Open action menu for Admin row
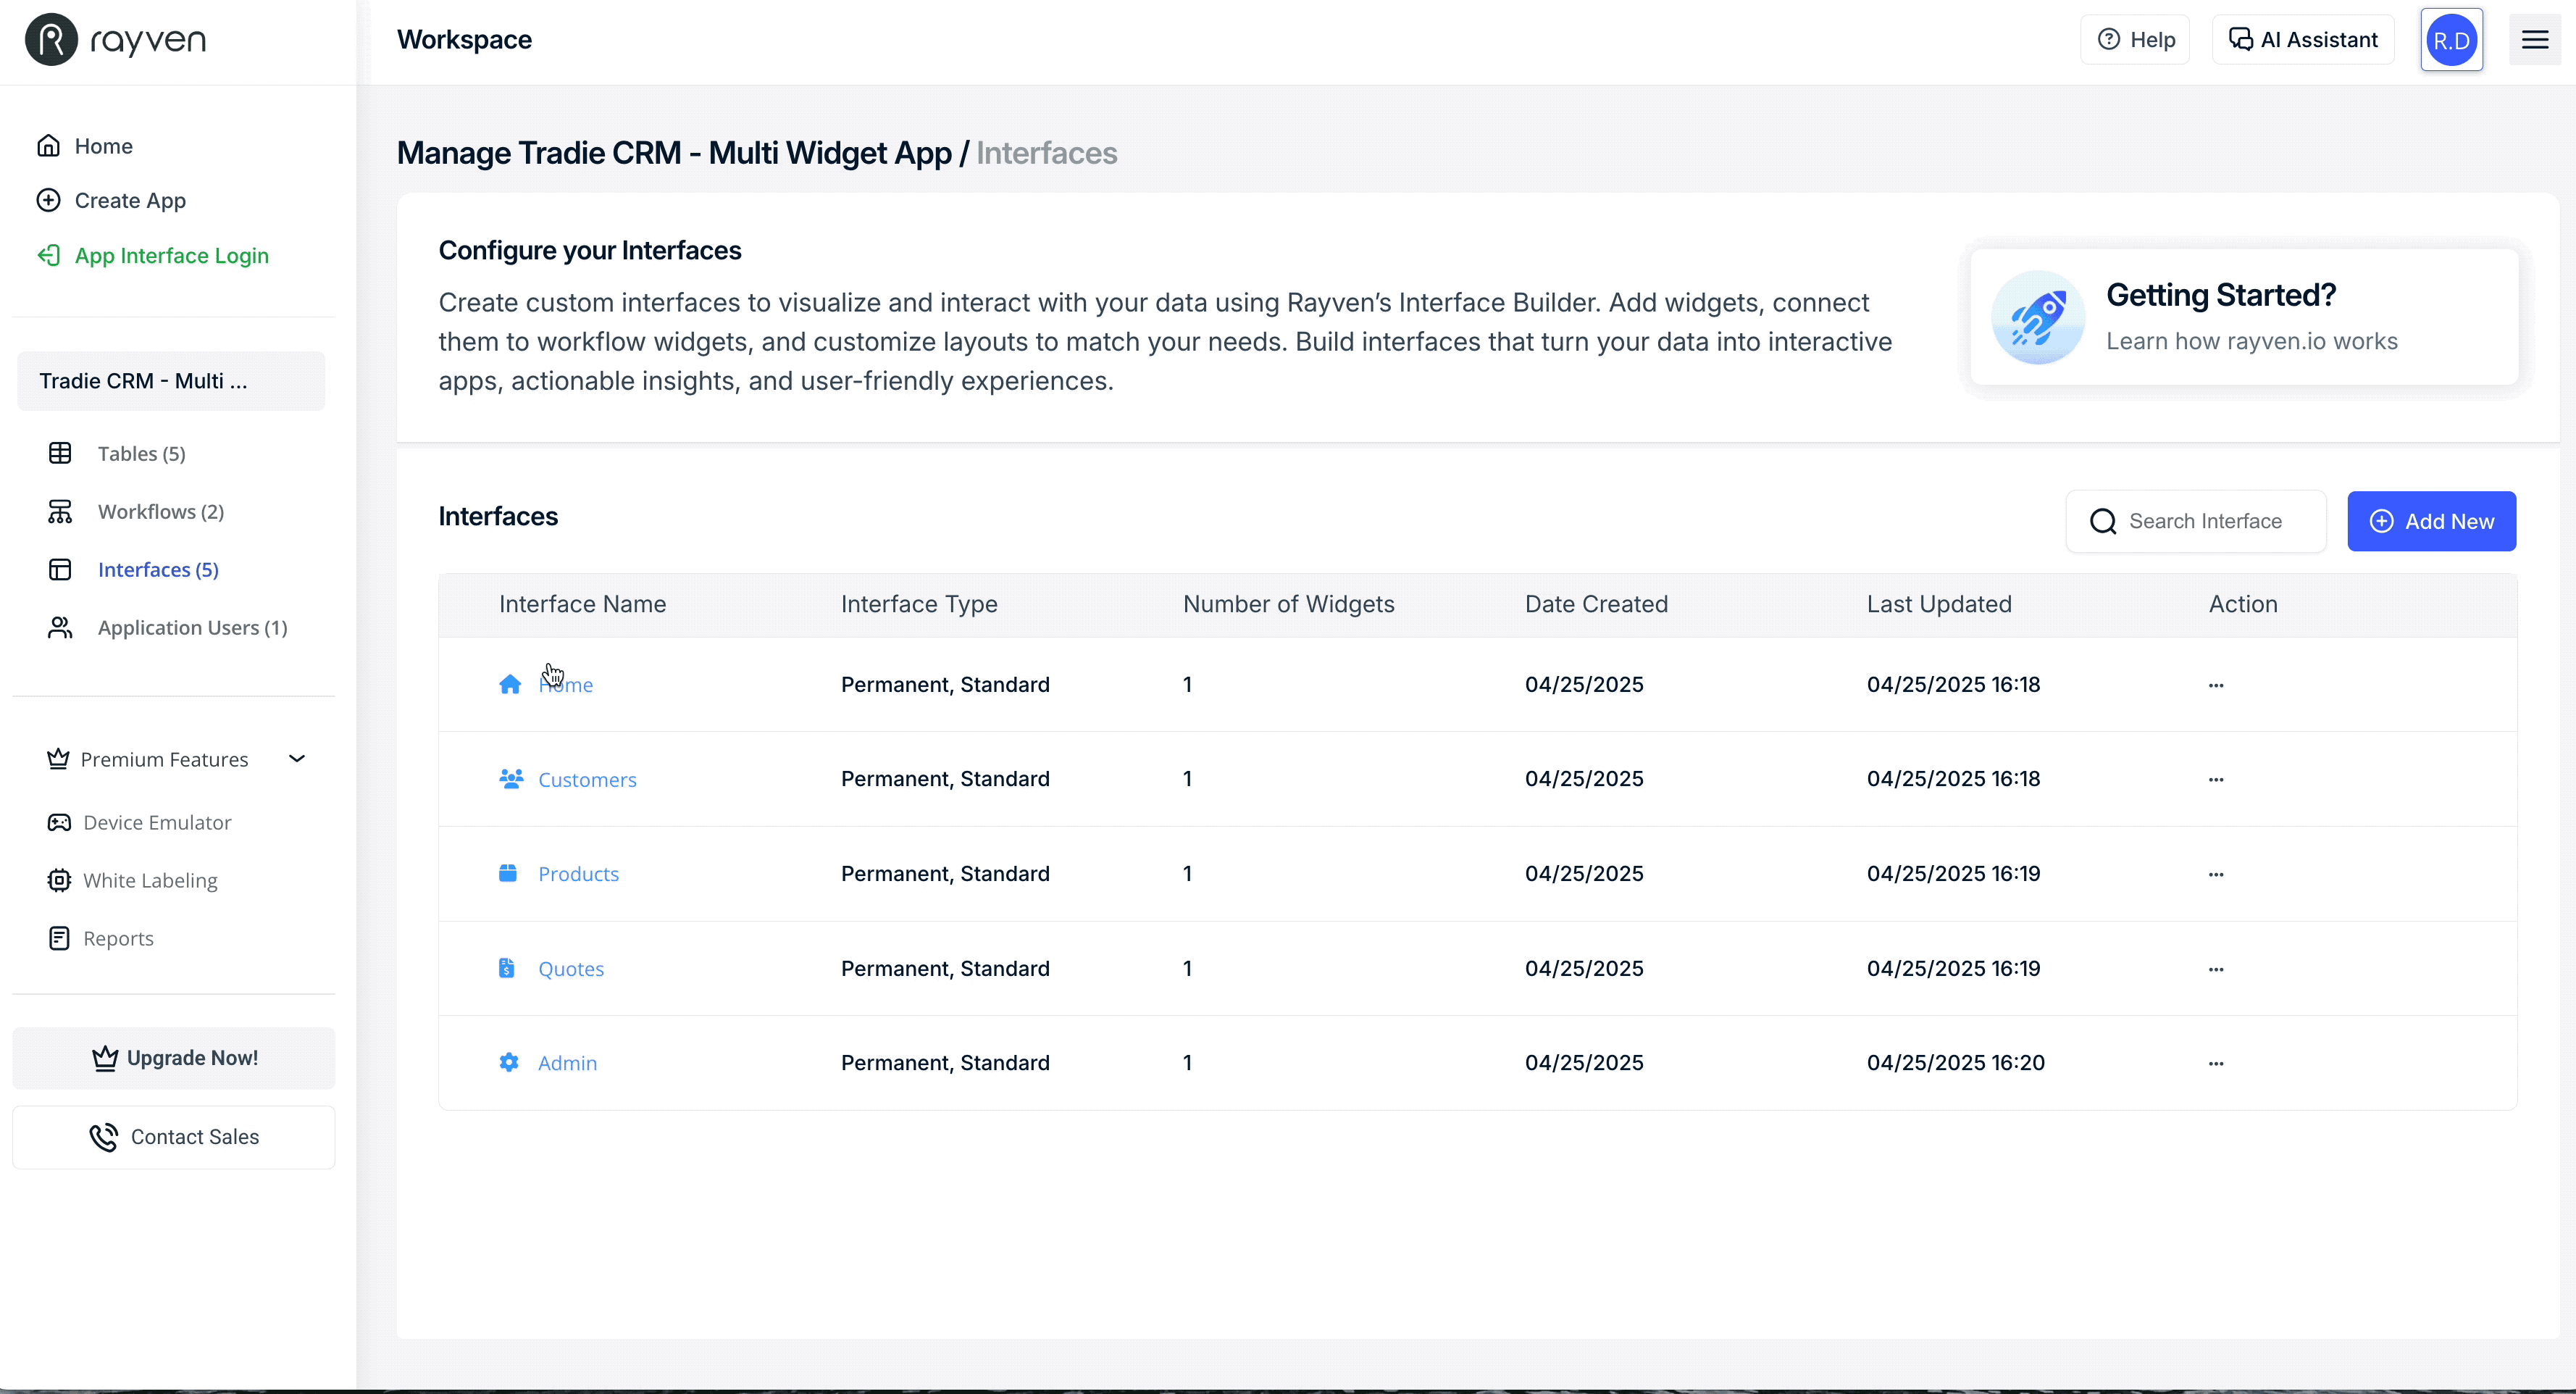This screenshot has height=1394, width=2576. pyautogui.click(x=2216, y=1063)
